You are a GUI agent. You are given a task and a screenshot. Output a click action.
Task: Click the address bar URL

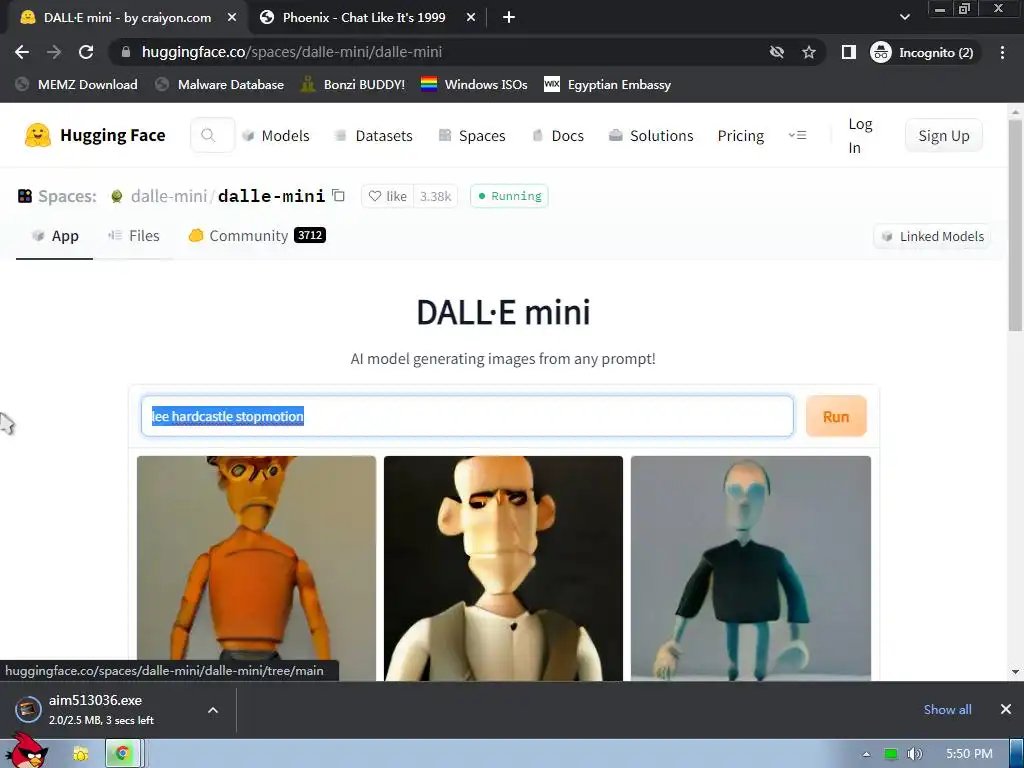point(292,52)
